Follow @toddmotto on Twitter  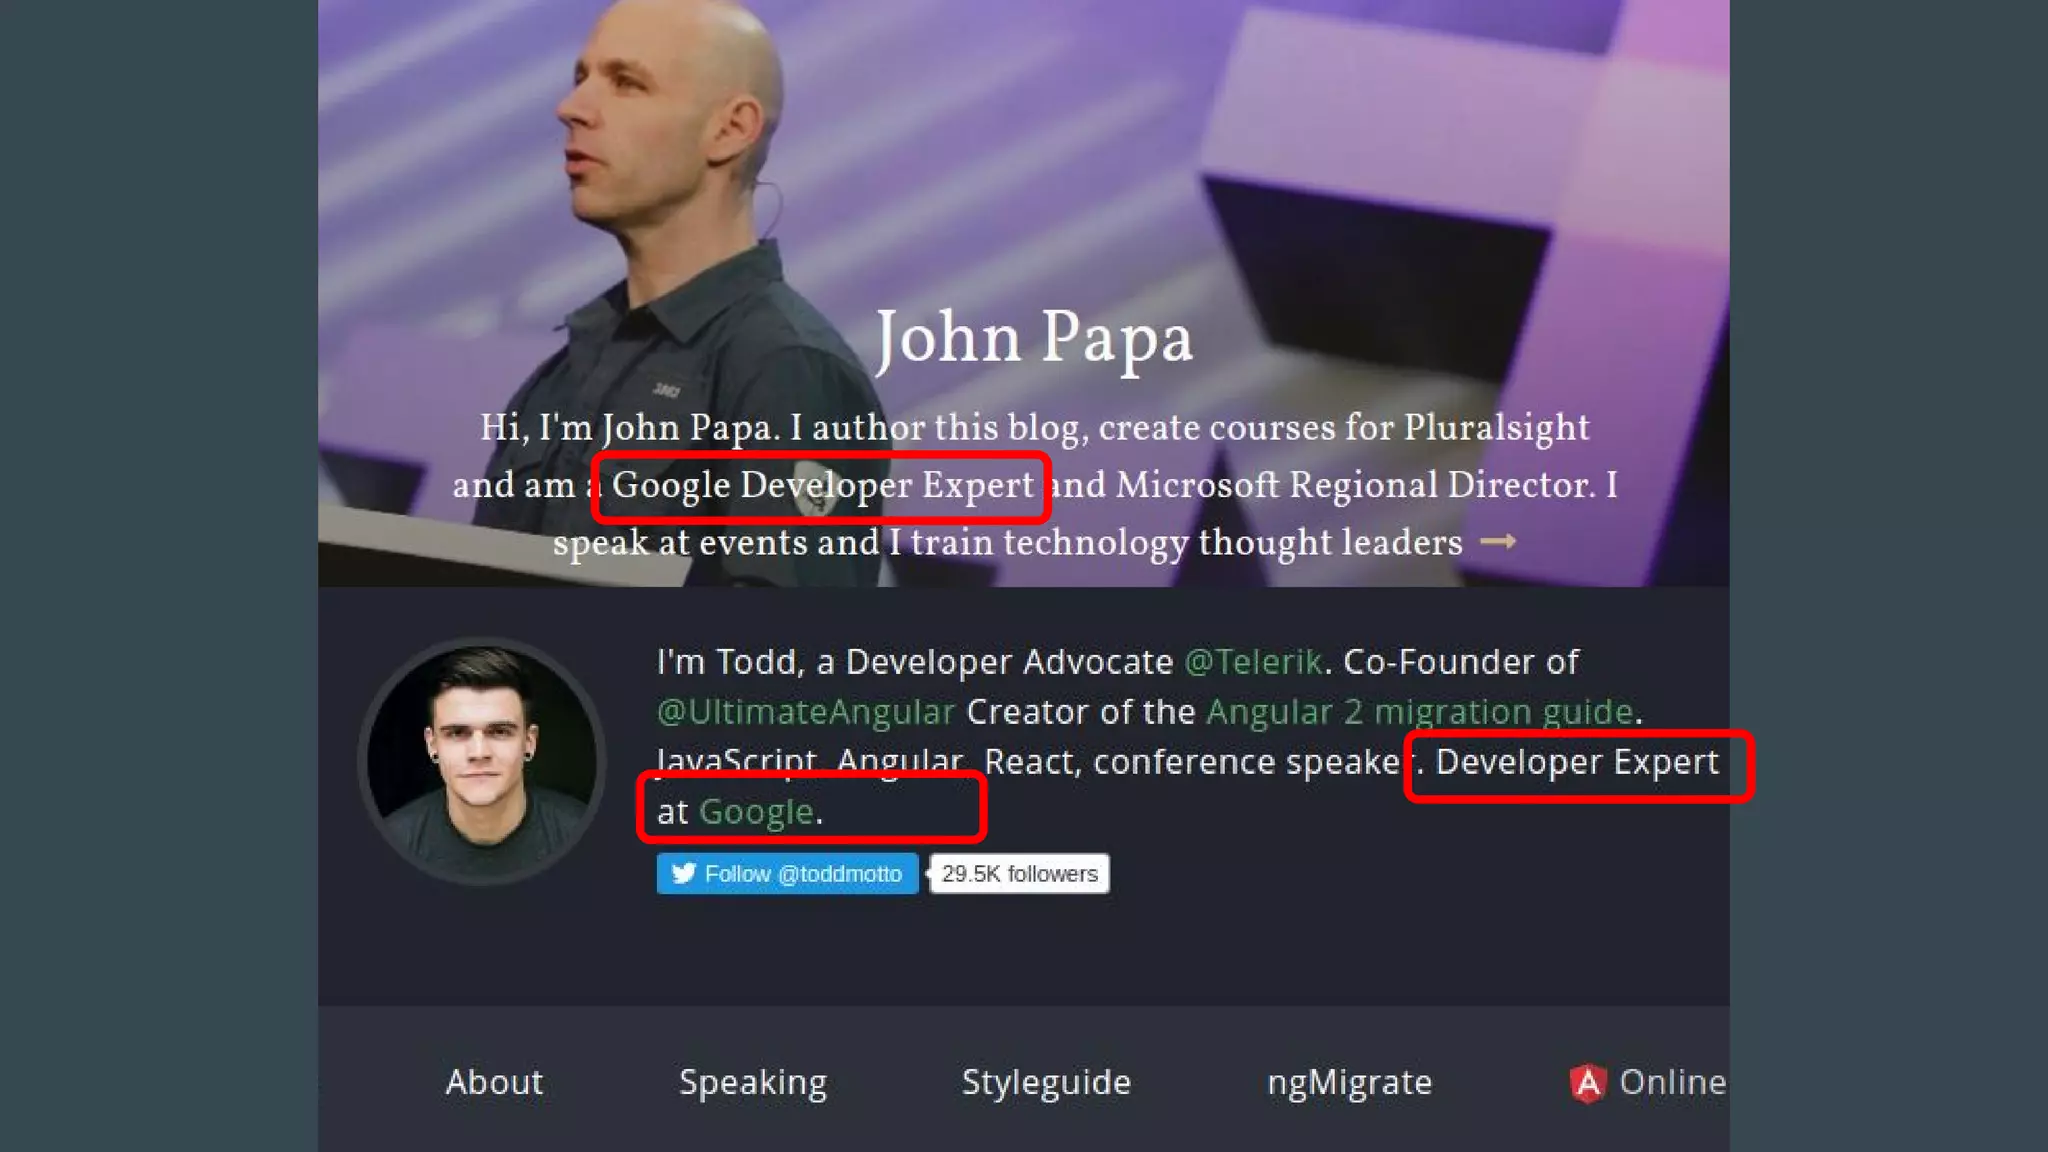tap(788, 873)
